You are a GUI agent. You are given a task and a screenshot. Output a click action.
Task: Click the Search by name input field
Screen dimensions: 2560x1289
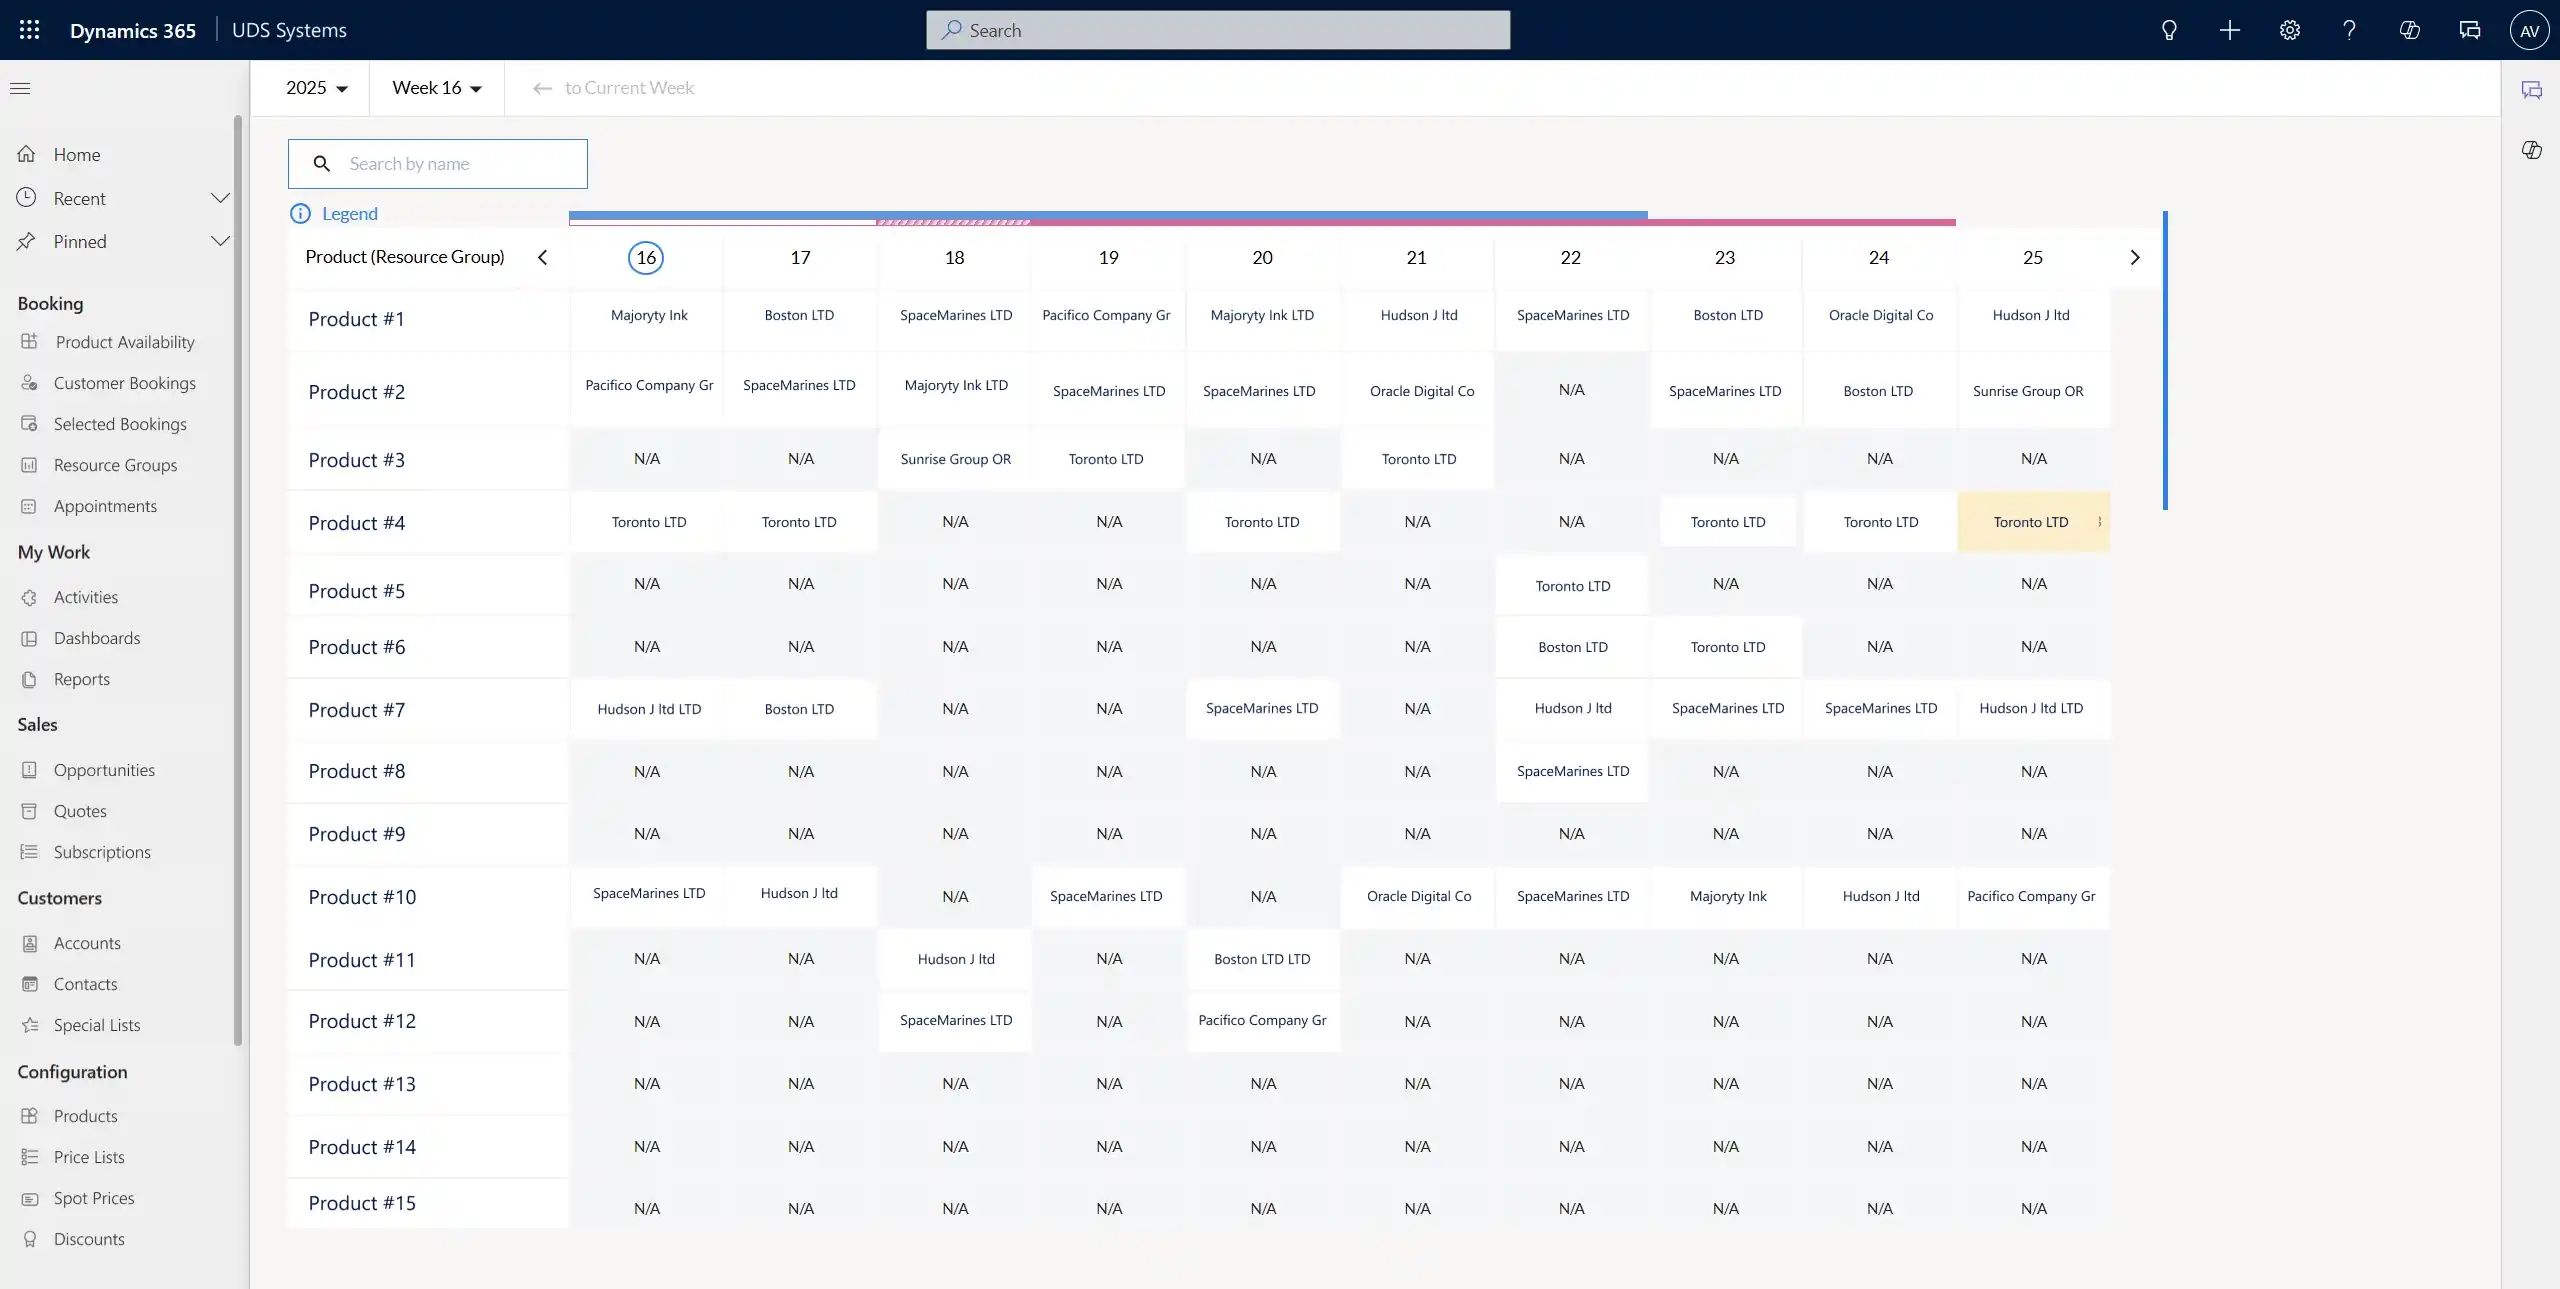(437, 163)
